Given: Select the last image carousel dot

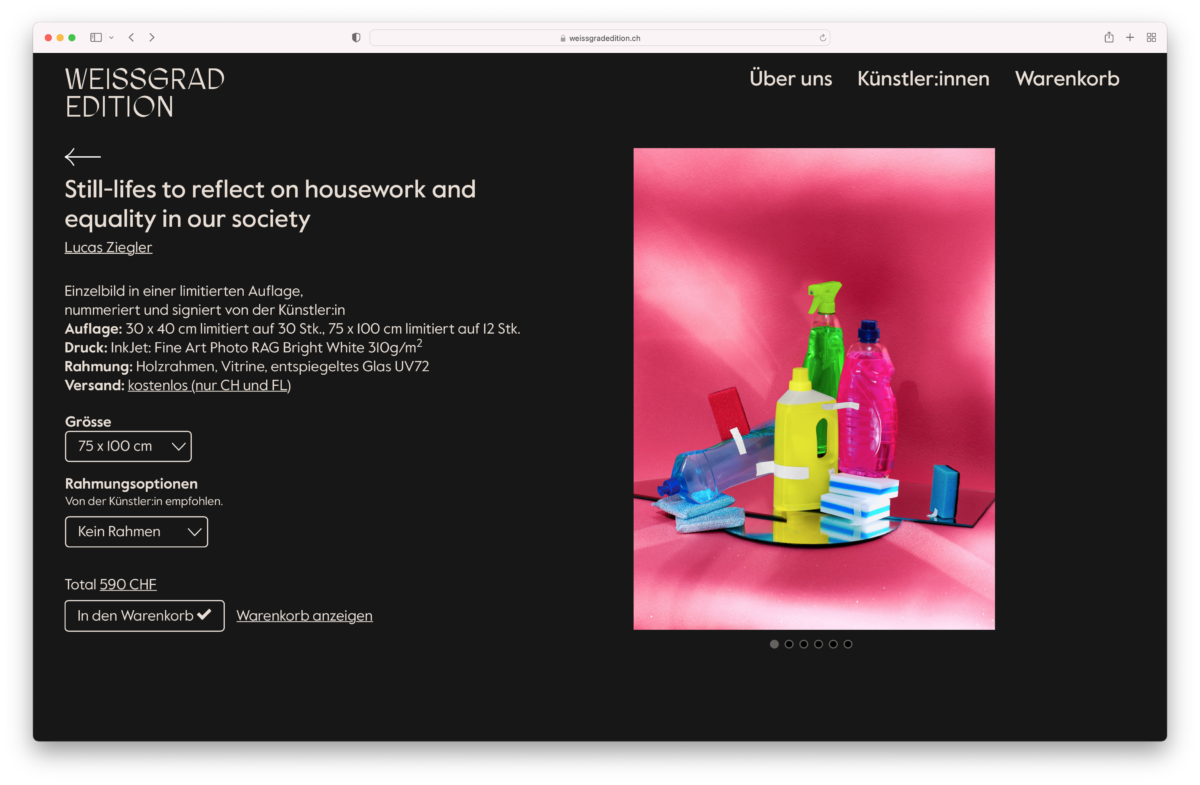Looking at the screenshot, I should click(x=848, y=644).
